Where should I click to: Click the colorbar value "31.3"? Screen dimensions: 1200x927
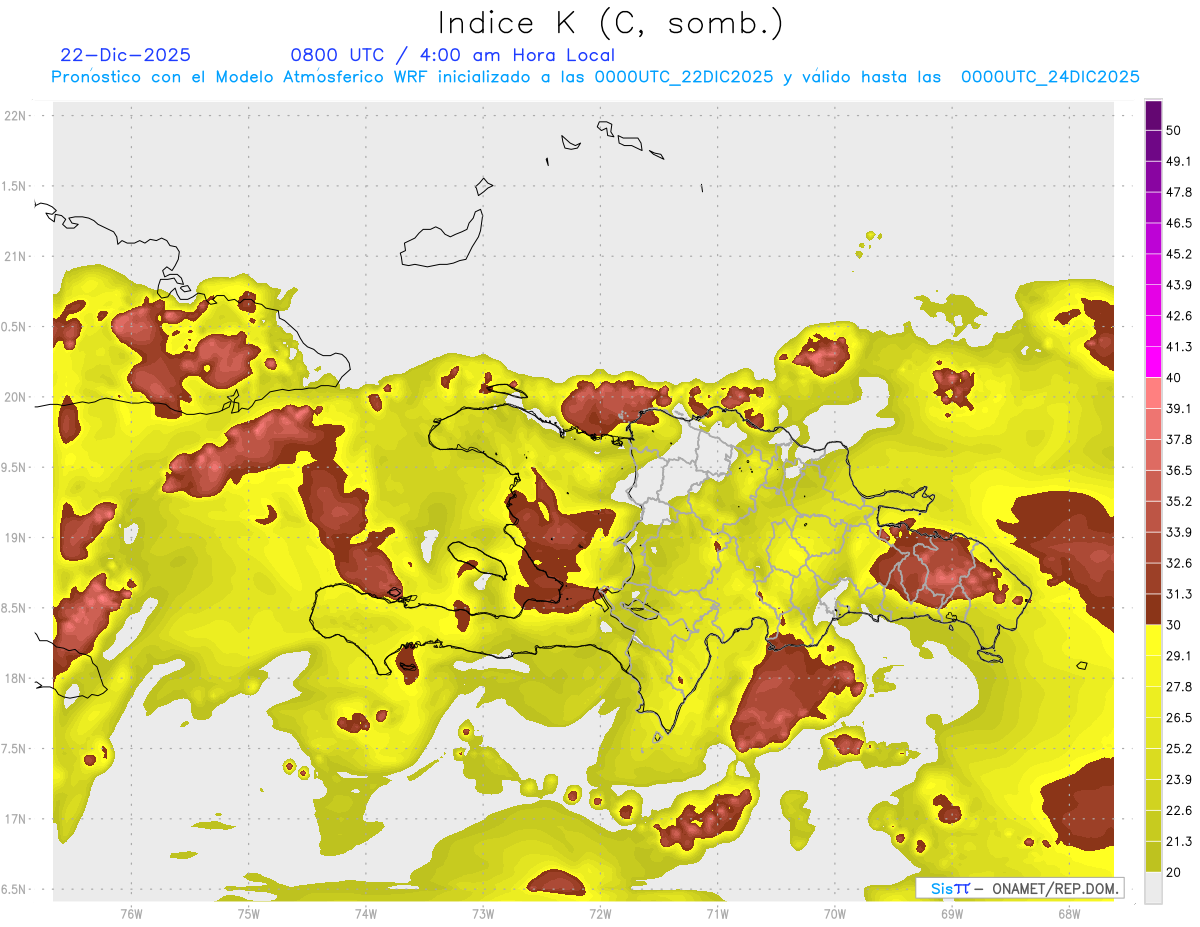[x=1179, y=594]
